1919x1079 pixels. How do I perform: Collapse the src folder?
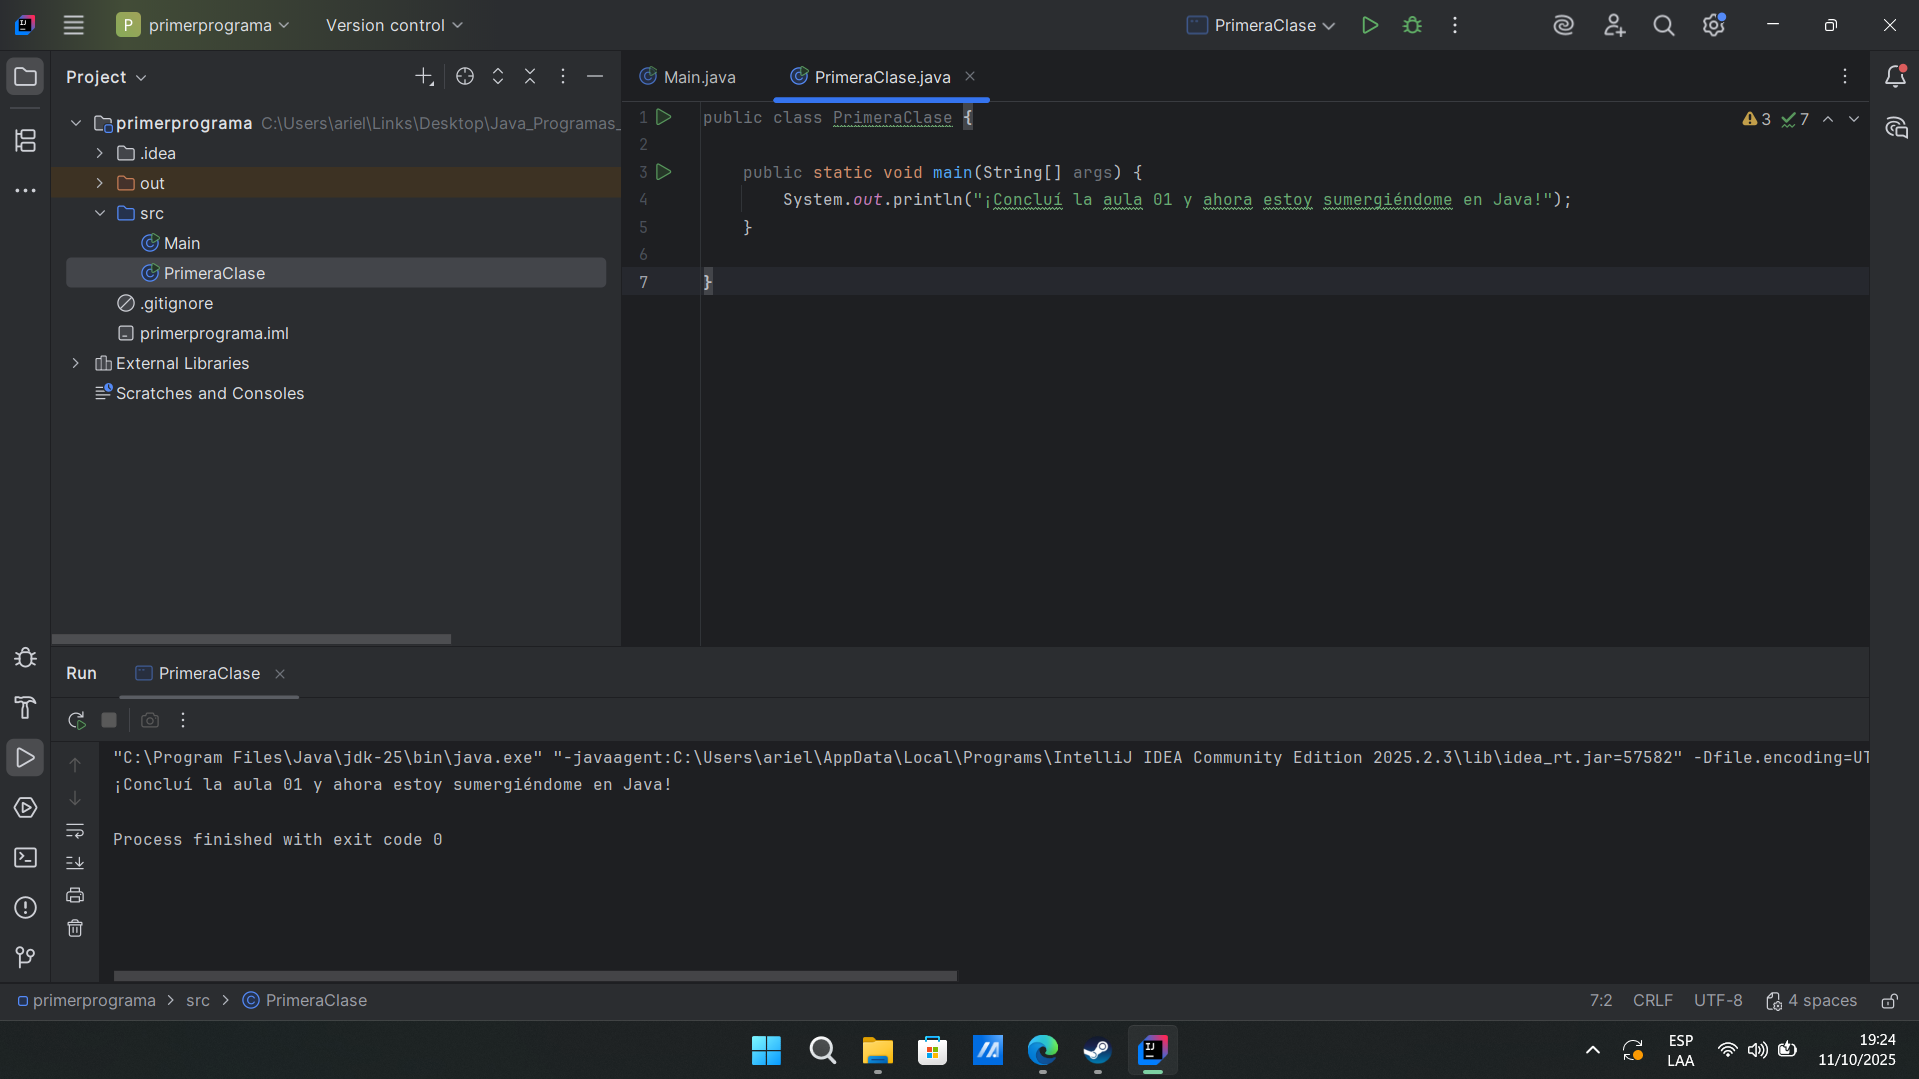click(x=100, y=213)
